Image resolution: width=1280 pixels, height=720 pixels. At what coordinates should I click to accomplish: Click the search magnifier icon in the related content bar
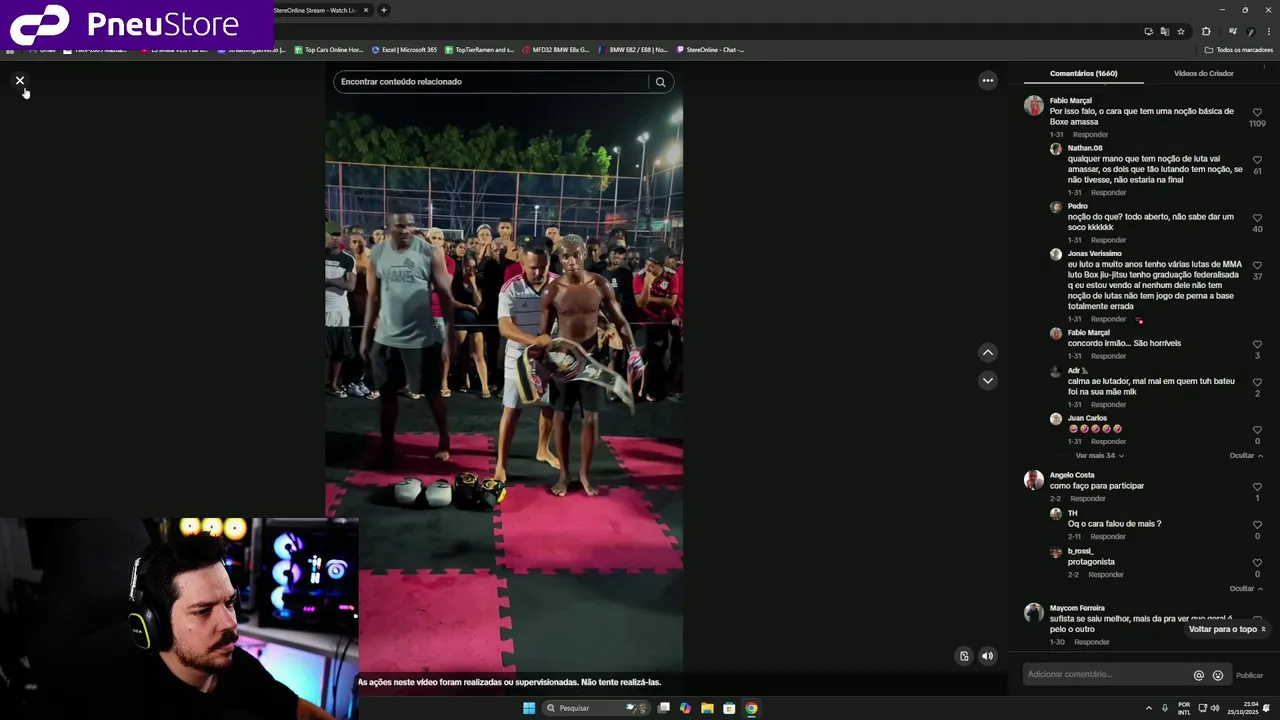pyautogui.click(x=660, y=82)
